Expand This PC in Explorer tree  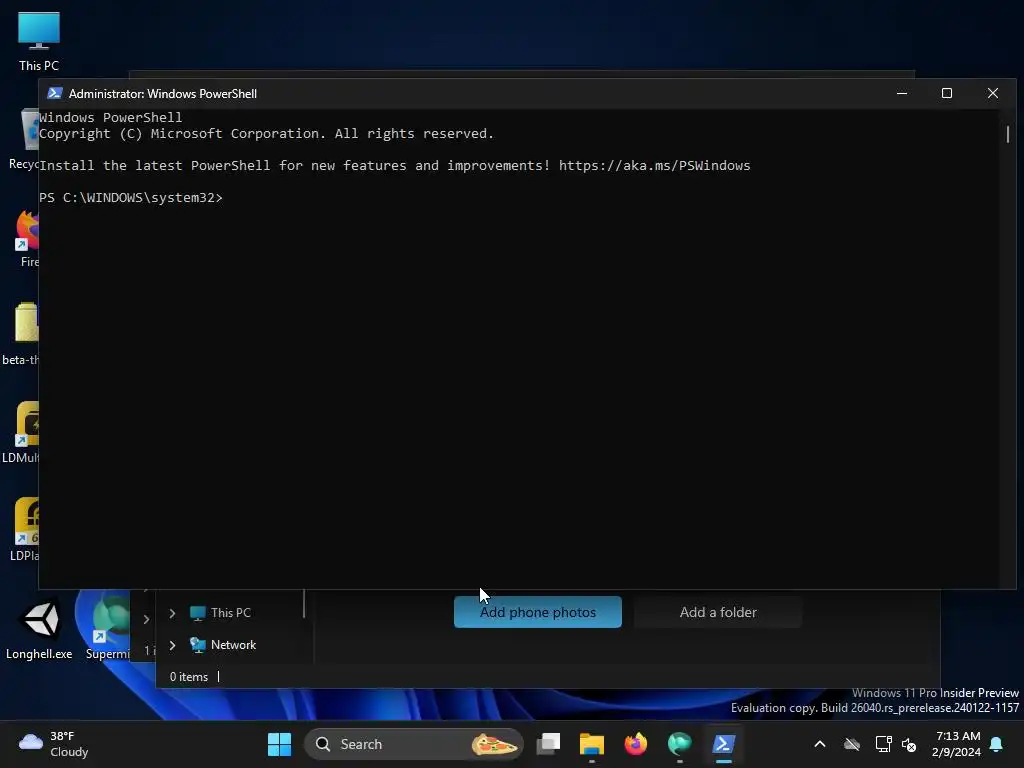pos(172,613)
